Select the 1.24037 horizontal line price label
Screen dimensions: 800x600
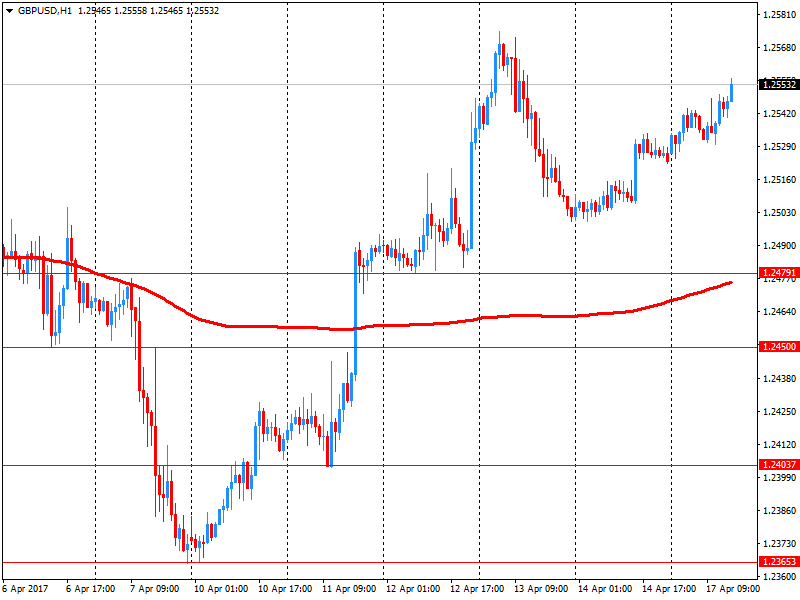pos(779,465)
